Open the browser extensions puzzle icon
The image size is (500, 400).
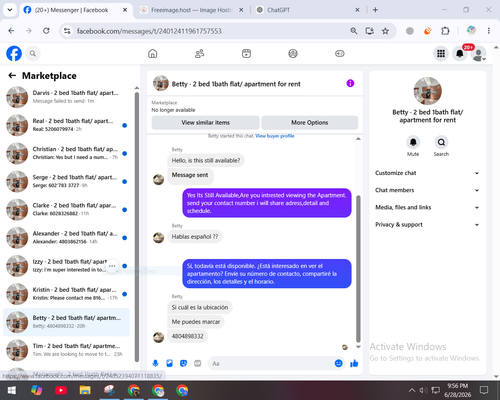[445, 31]
